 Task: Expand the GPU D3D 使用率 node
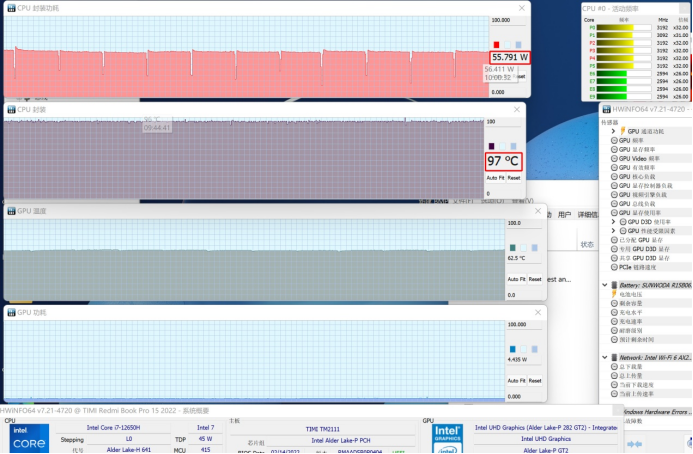(x=613, y=222)
